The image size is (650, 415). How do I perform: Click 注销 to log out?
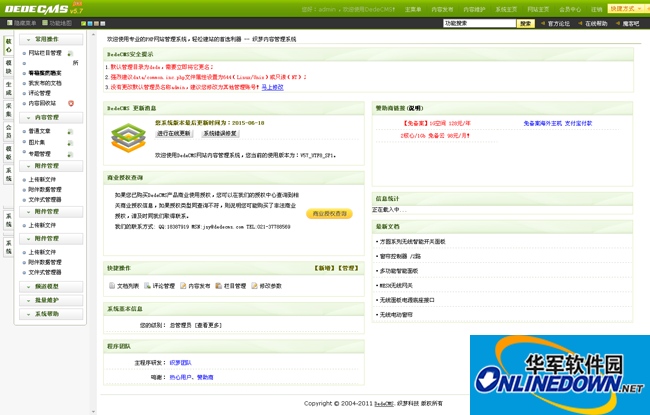coord(597,10)
